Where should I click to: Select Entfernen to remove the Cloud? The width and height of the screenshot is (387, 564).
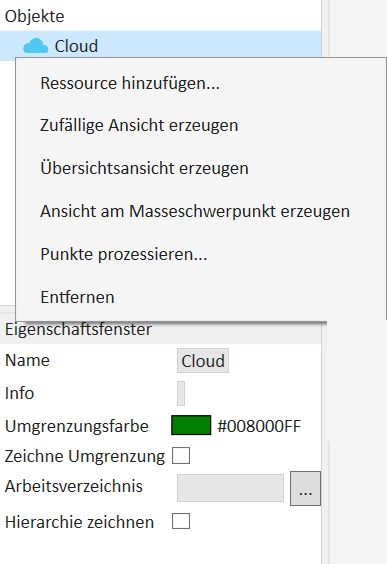point(77,297)
